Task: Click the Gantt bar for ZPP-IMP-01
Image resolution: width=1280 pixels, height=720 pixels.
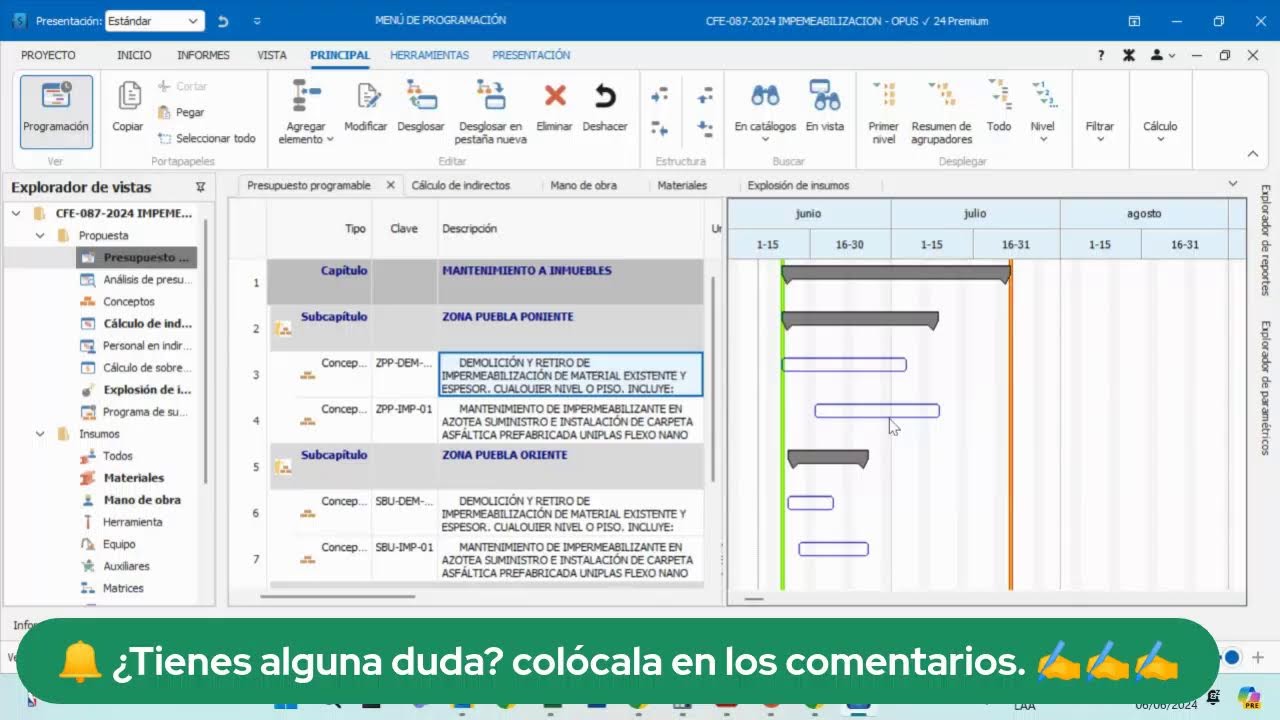Action: click(x=877, y=411)
